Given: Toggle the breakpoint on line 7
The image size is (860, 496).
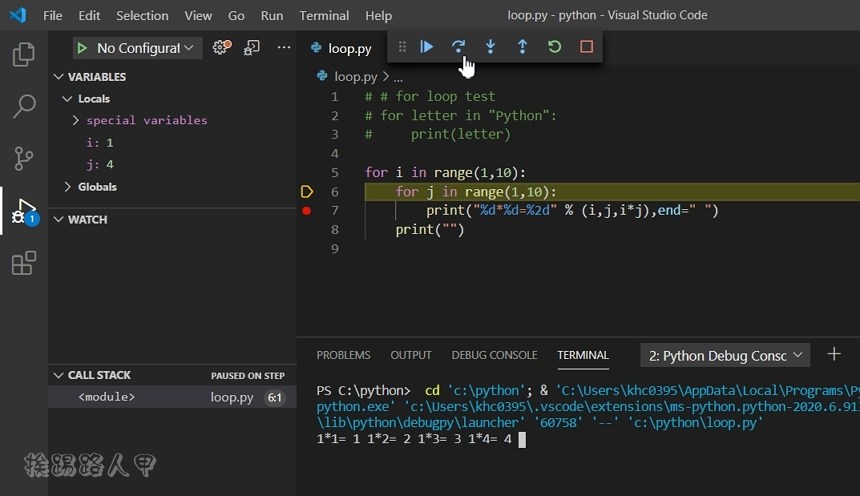Looking at the screenshot, I should pos(307,211).
